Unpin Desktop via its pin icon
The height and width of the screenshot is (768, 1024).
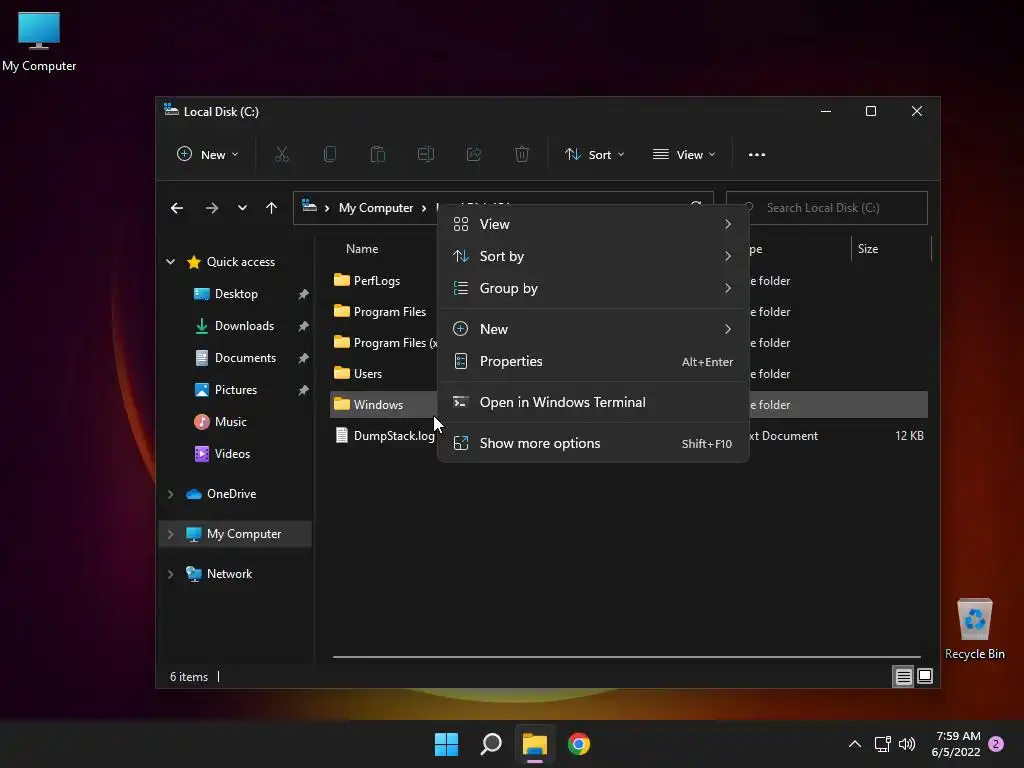pyautogui.click(x=303, y=295)
